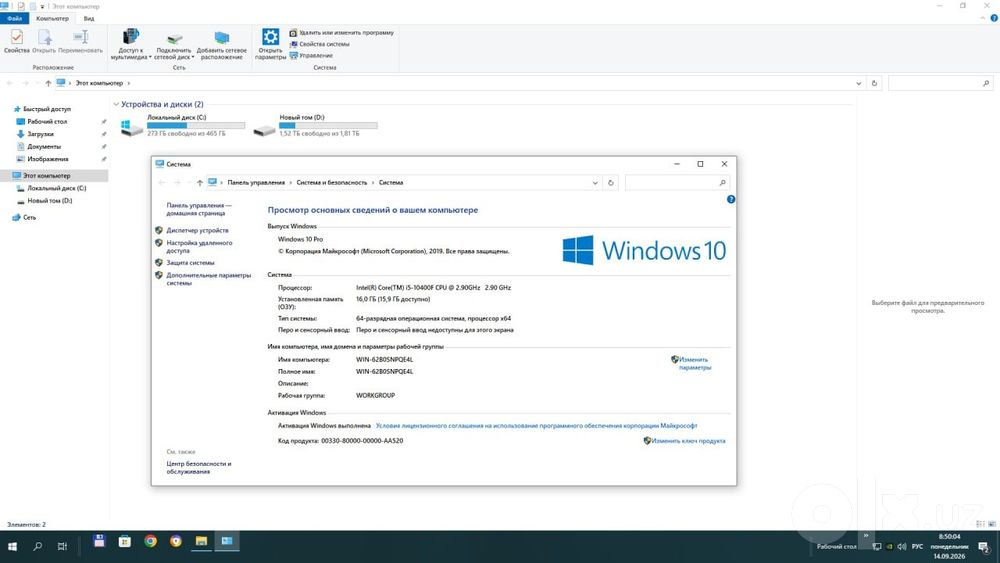
Task: Expand the Рабочий стол taskbar toolbar chevron
Action: point(865,536)
